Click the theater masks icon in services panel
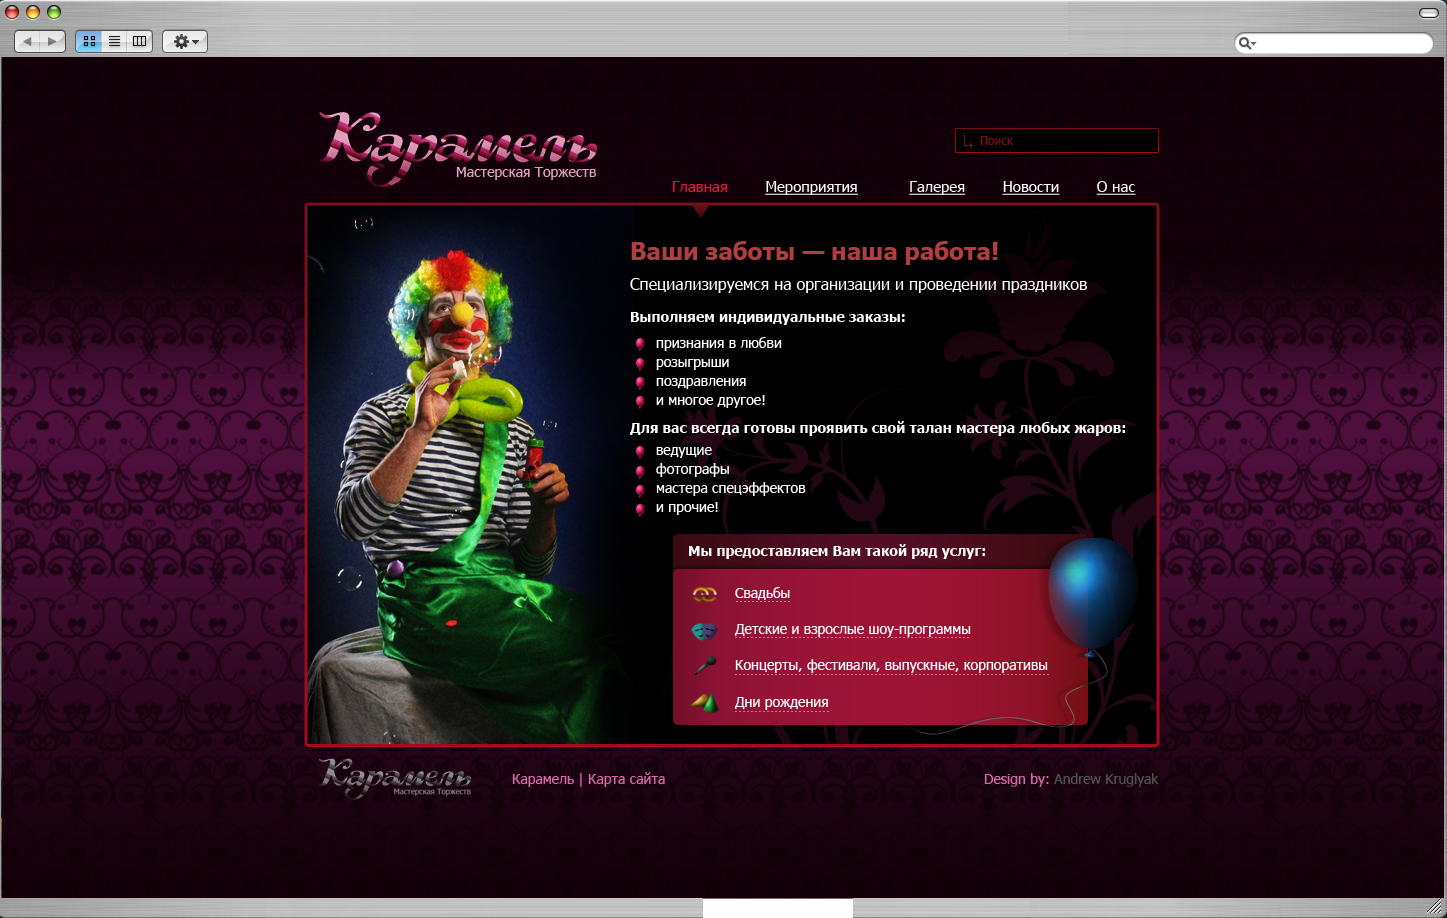The width and height of the screenshot is (1447, 918). click(x=704, y=630)
